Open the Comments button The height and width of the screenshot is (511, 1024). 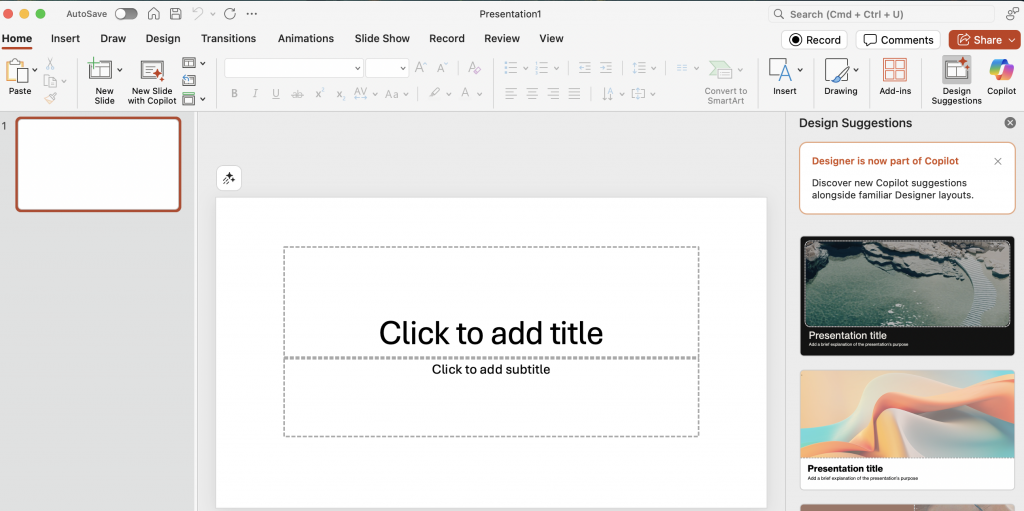[897, 40]
